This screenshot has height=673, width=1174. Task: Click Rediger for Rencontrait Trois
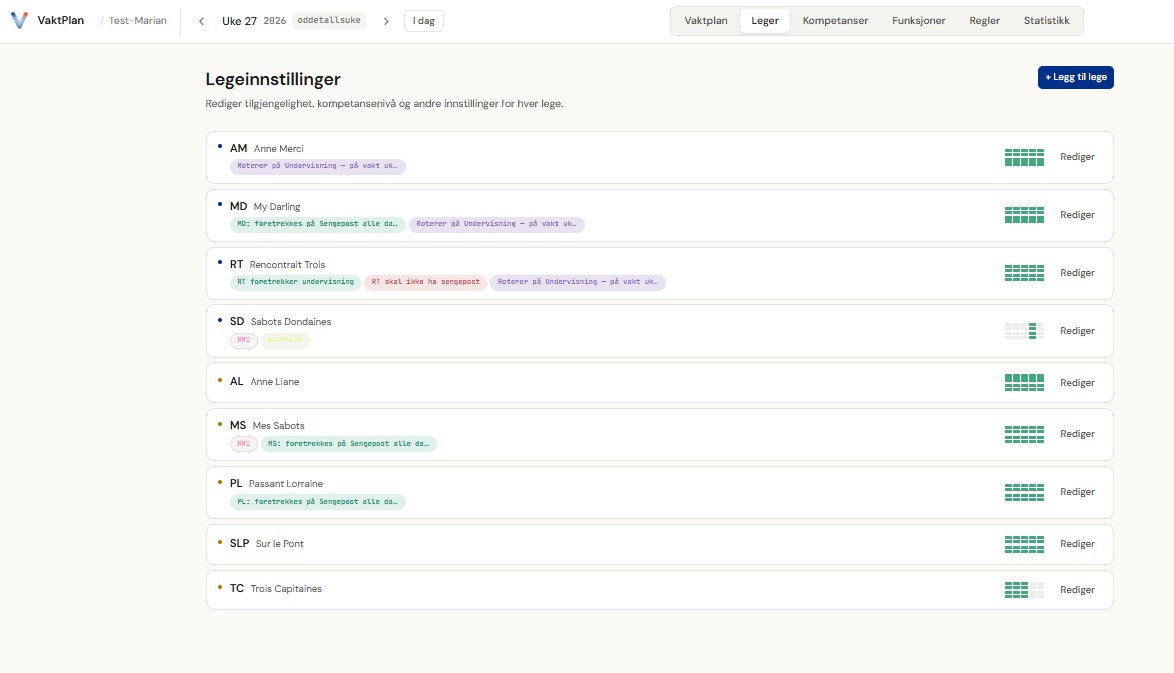tap(1077, 273)
